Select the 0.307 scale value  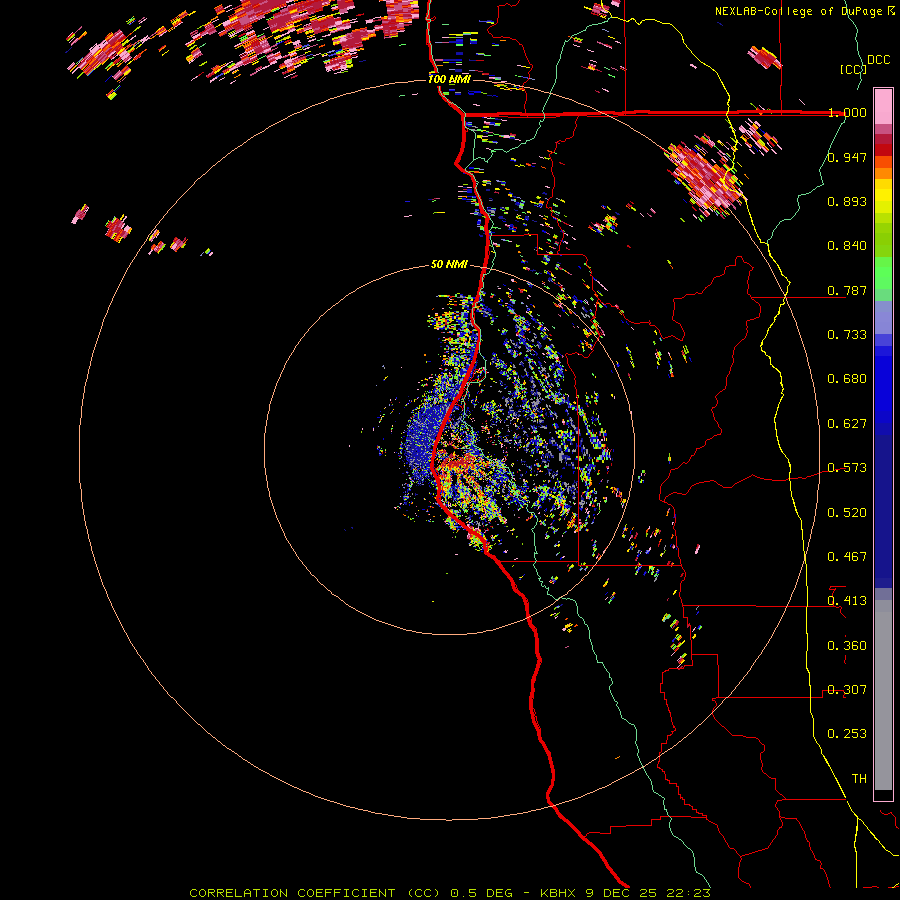coord(847,690)
